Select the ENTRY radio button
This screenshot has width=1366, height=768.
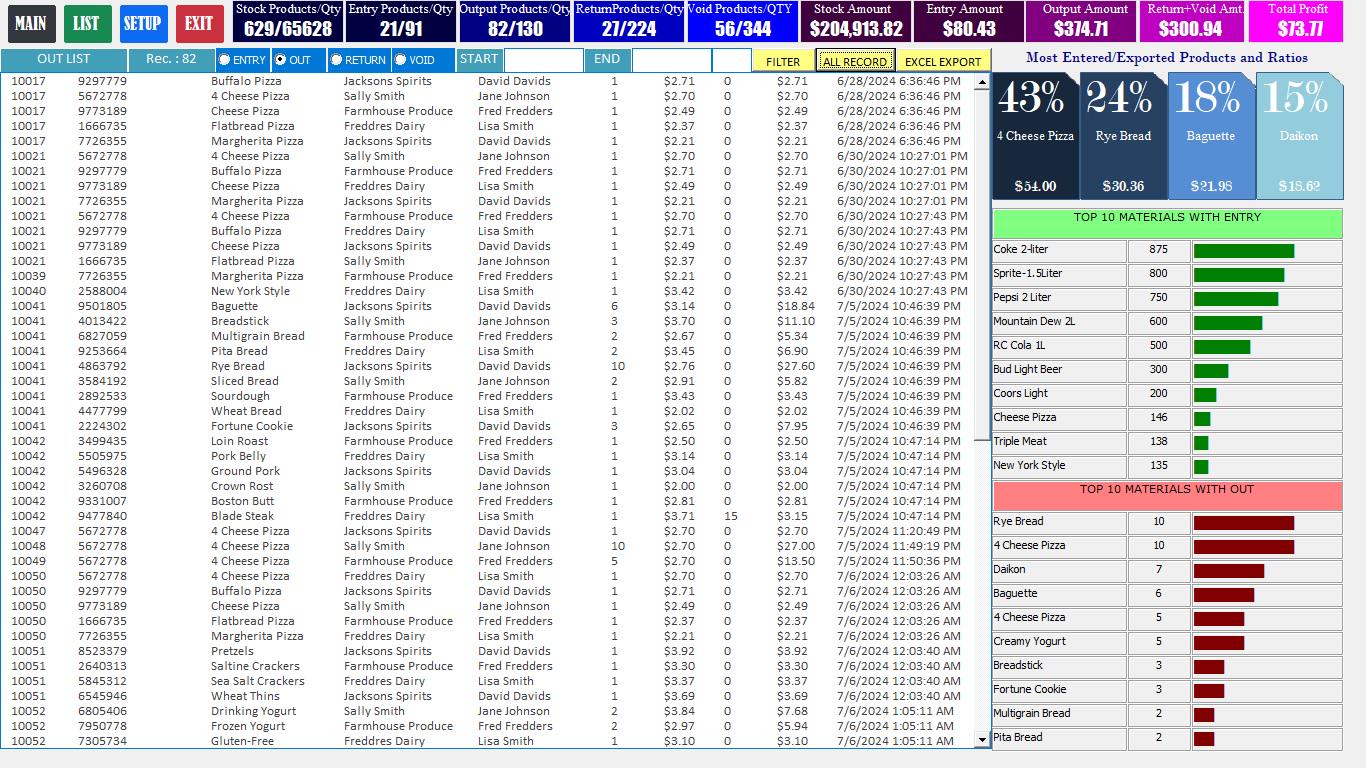click(x=242, y=60)
